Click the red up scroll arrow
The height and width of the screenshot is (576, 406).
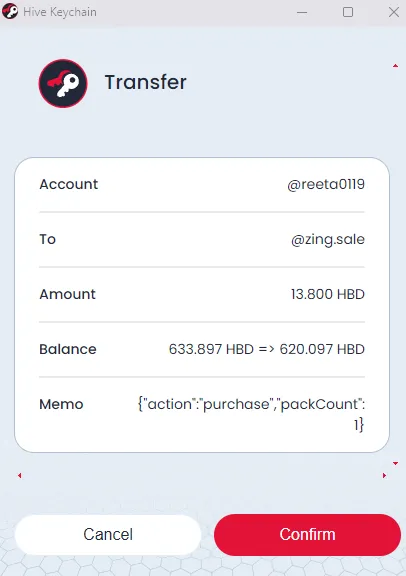tap(395, 66)
